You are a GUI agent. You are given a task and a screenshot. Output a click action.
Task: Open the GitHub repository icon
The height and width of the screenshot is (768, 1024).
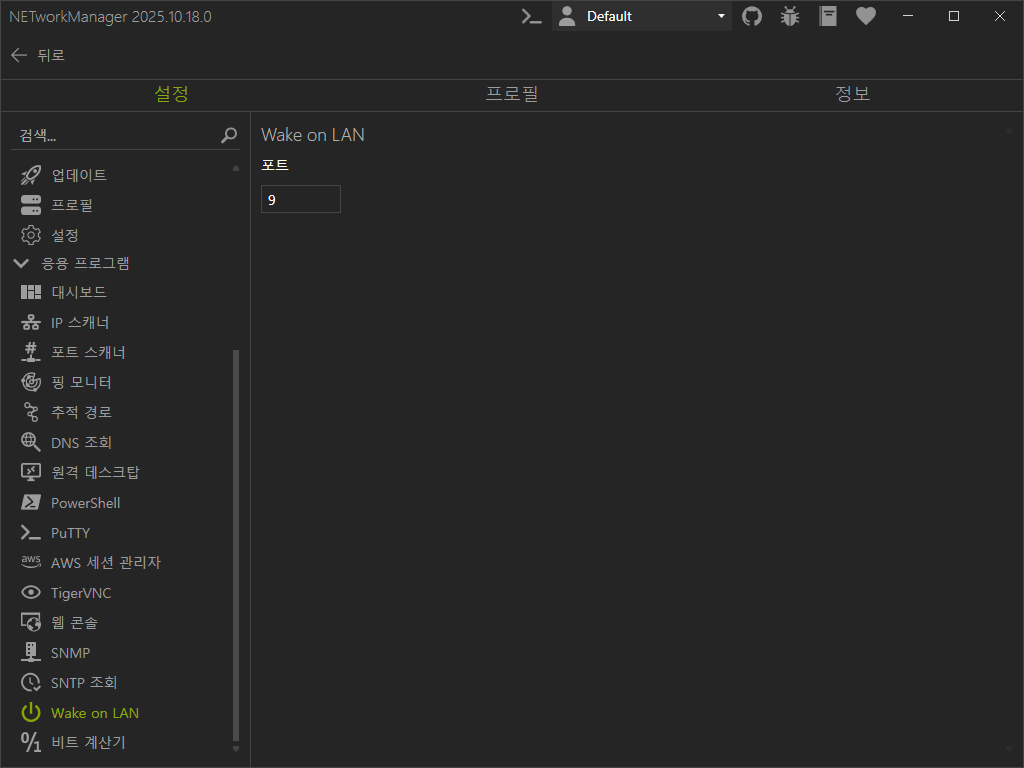coord(752,16)
